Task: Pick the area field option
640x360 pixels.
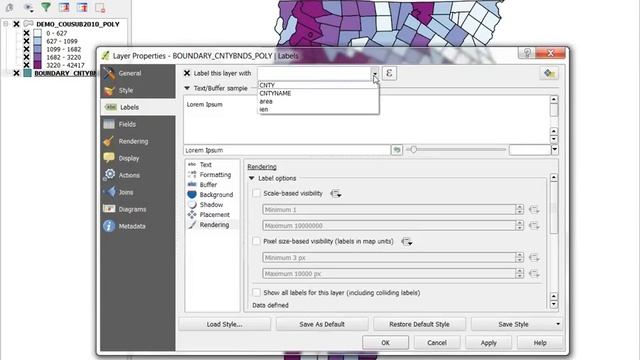Action: coord(318,101)
